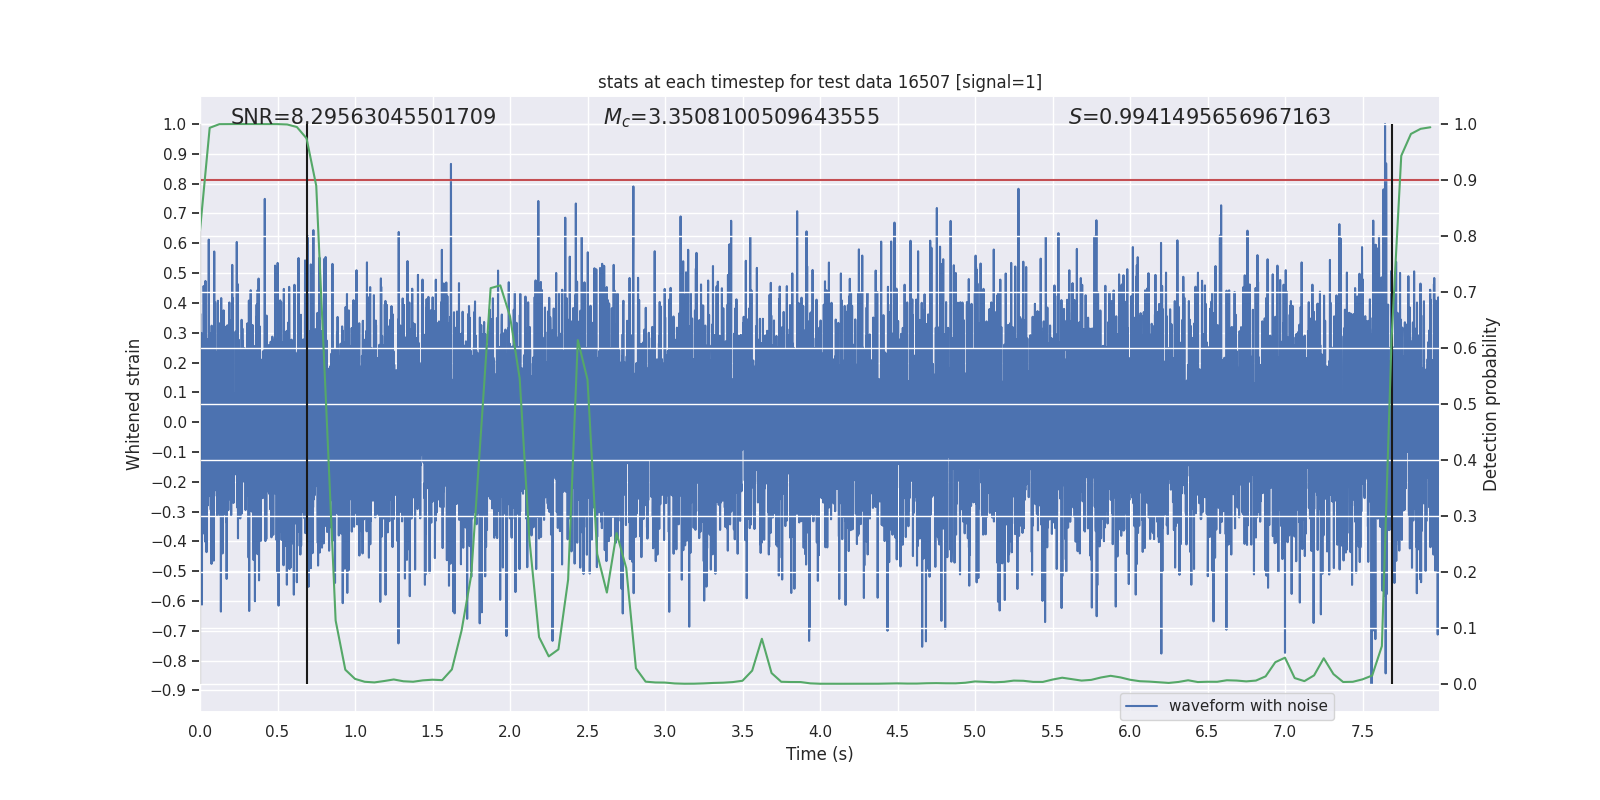Image resolution: width=1600 pixels, height=800 pixels.
Task: Click the 'Time (s)' x-axis label
Action: pyautogui.click(x=819, y=754)
